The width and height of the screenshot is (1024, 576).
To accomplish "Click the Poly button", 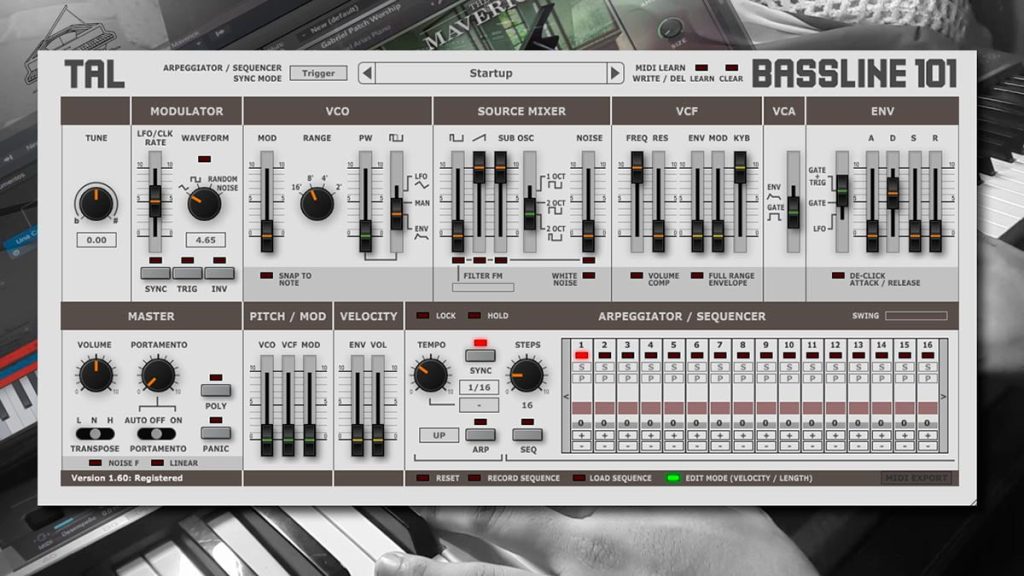I will (216, 390).
